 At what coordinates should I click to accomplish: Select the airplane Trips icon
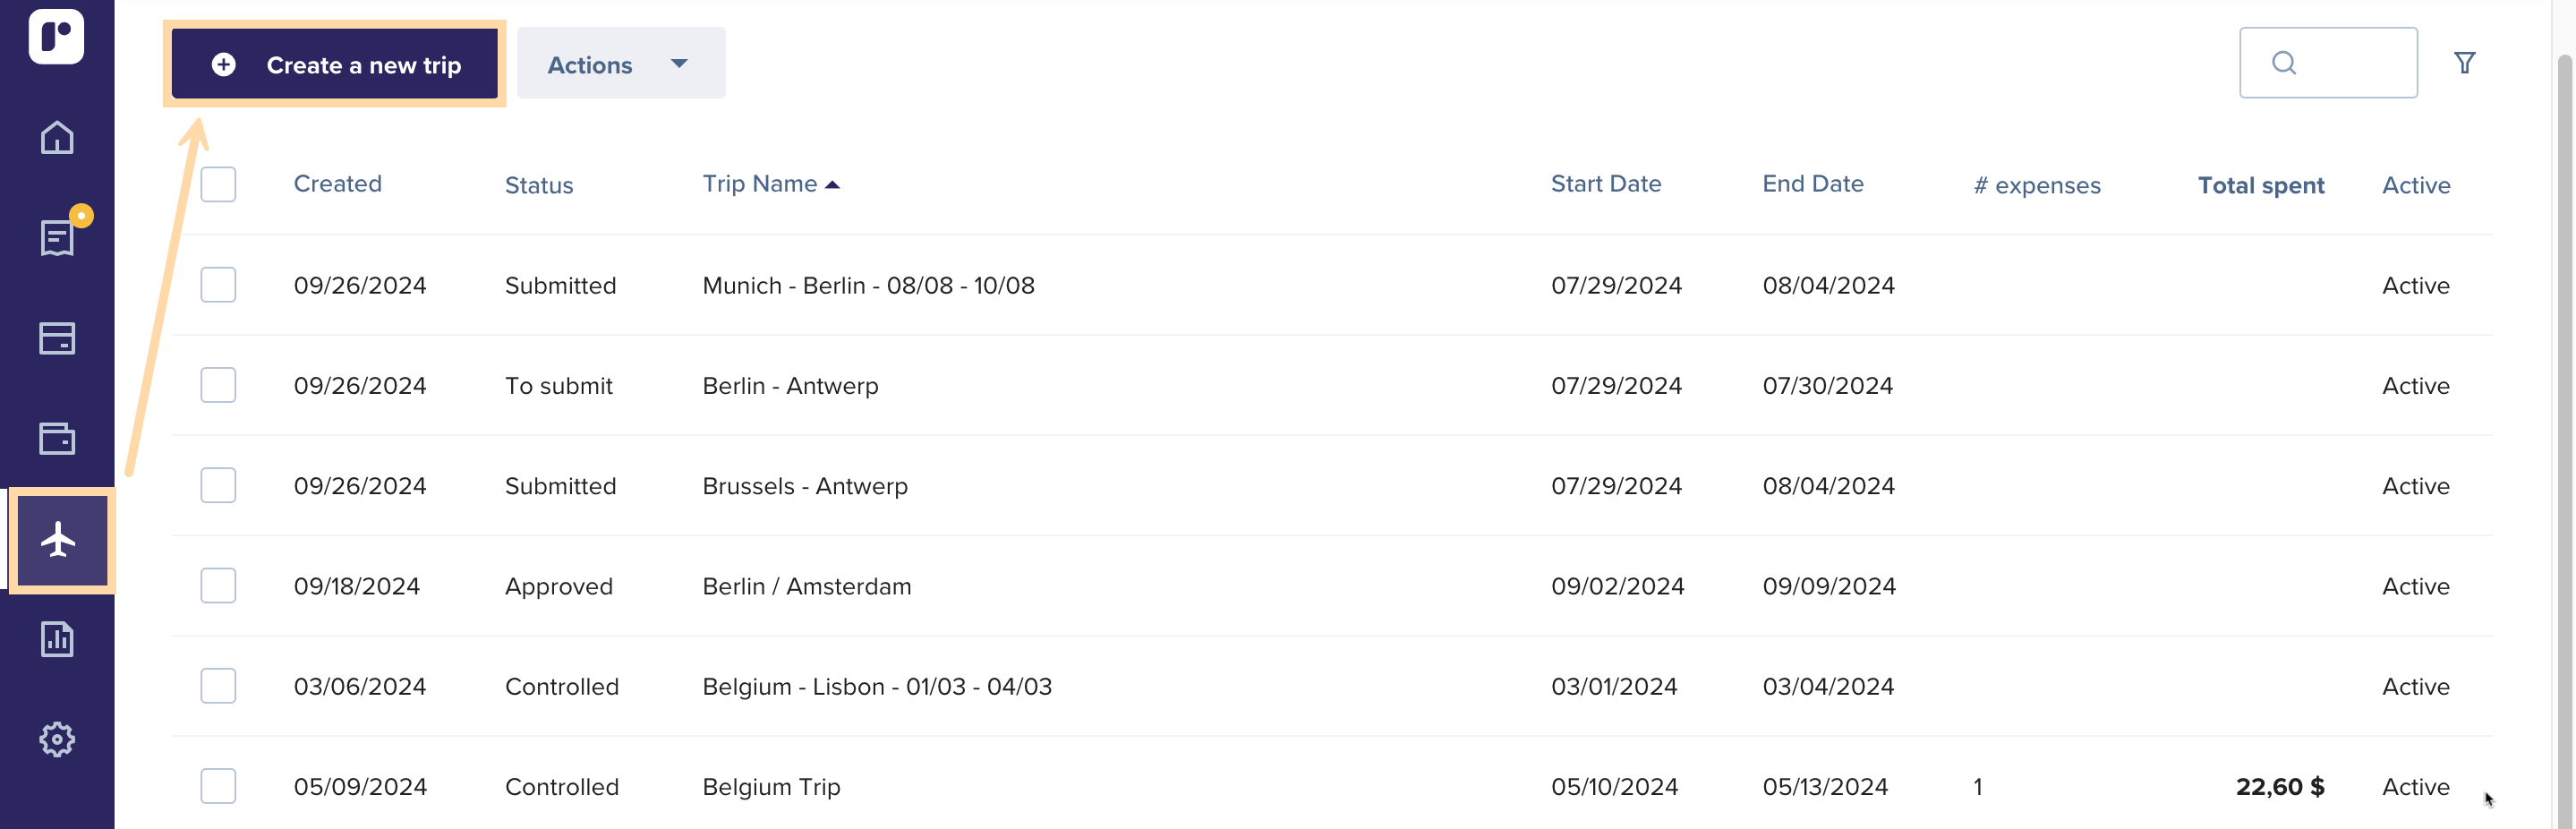point(60,540)
